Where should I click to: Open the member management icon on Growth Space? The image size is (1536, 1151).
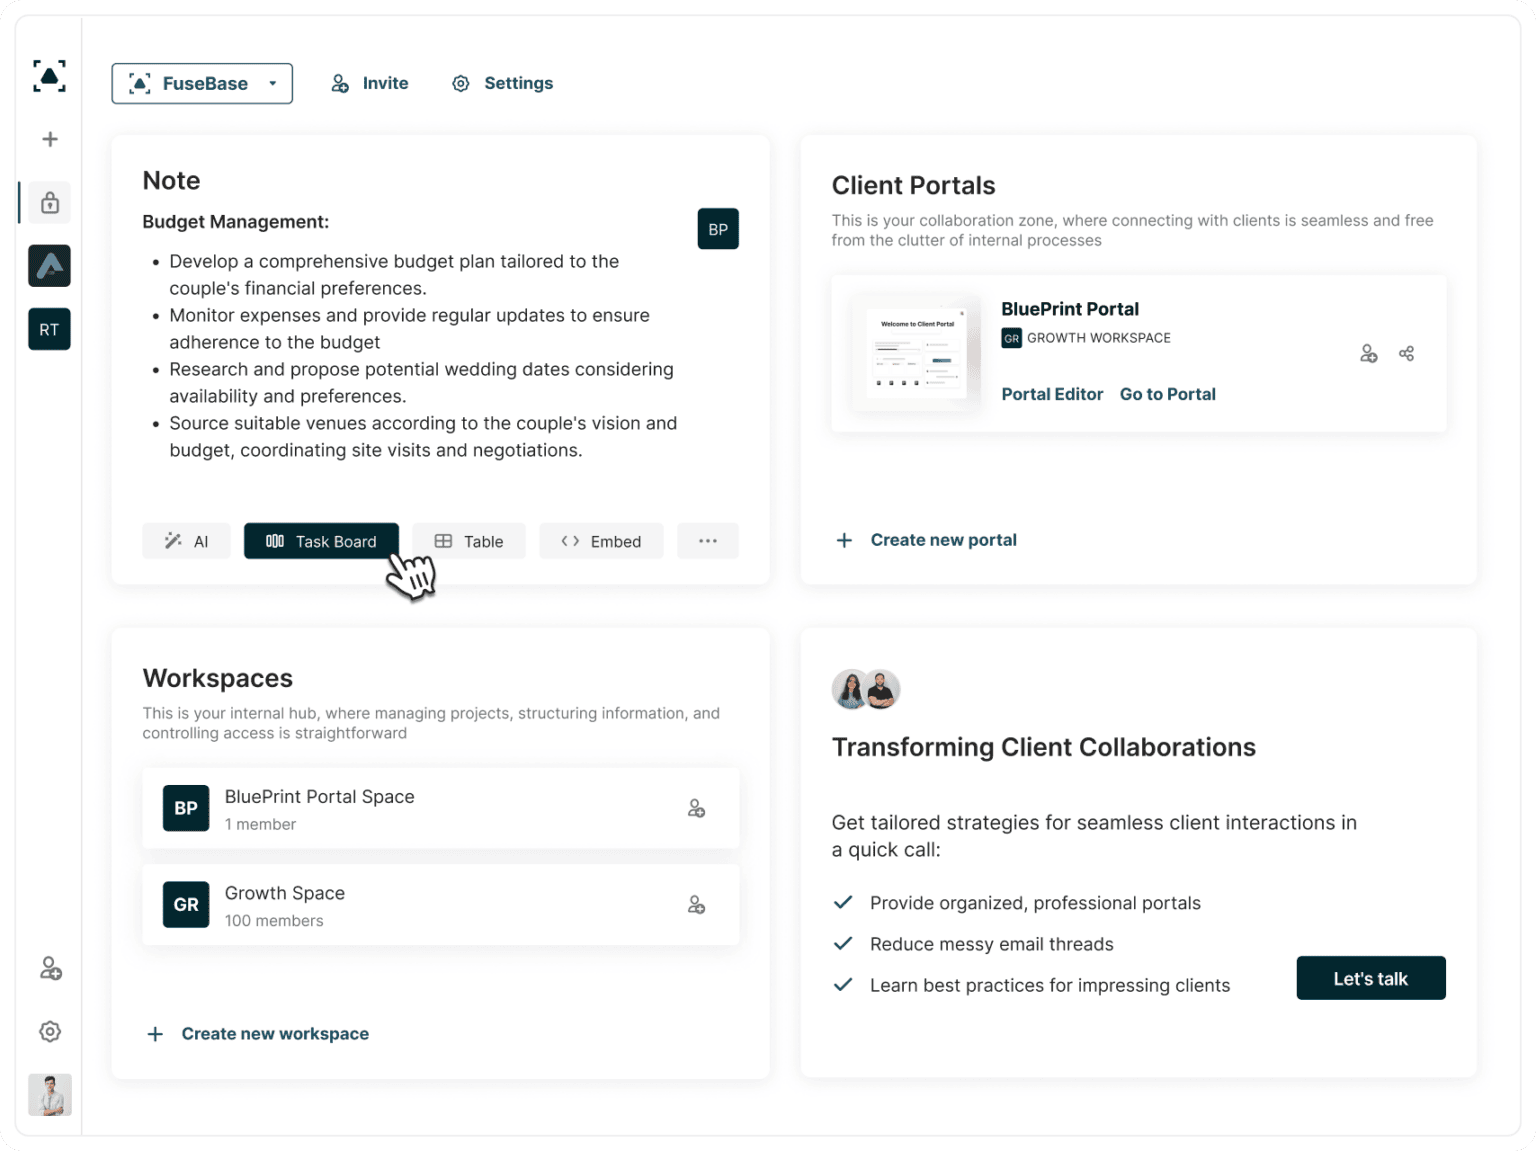click(696, 904)
